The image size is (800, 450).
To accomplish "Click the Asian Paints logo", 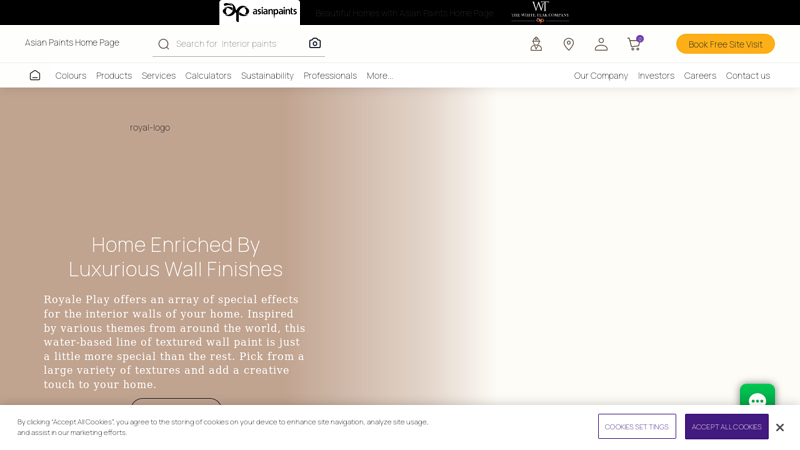I will point(259,12).
